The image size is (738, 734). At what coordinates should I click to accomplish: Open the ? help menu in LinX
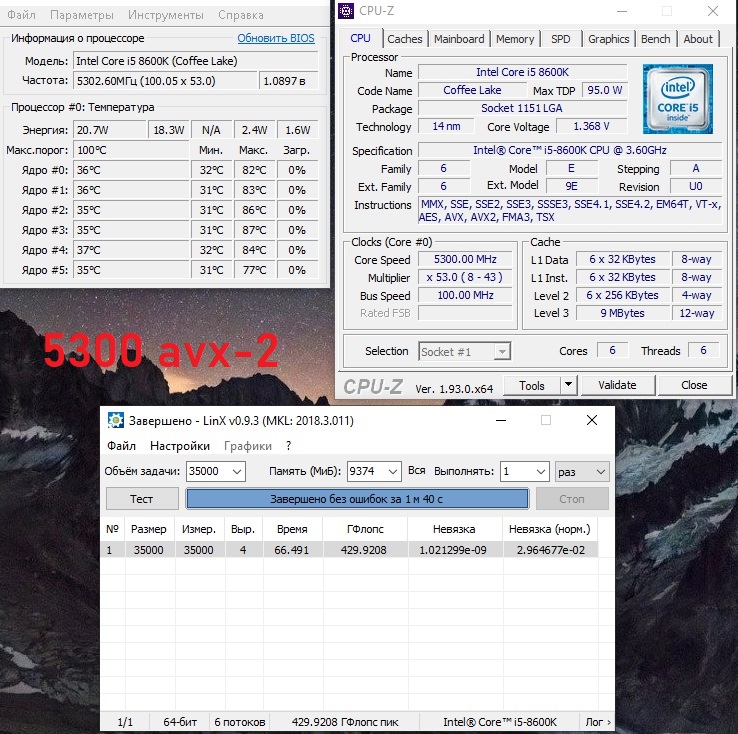coord(289,446)
